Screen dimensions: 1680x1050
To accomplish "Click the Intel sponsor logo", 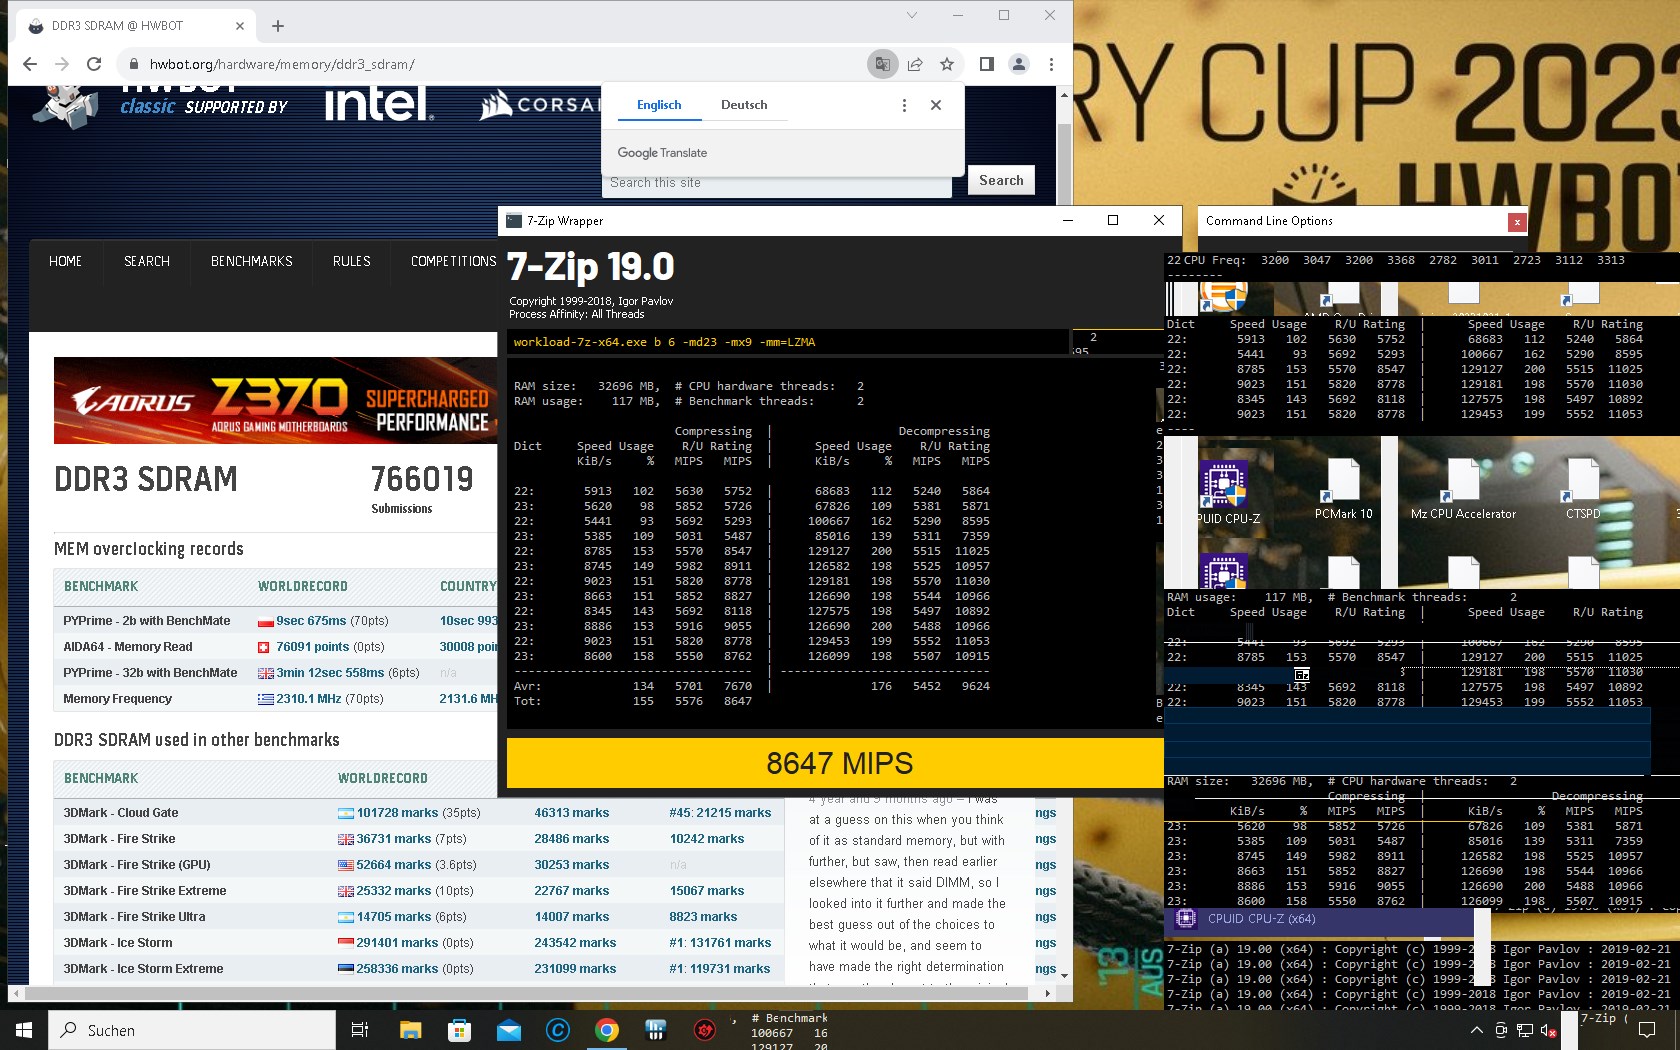I will pyautogui.click(x=378, y=103).
